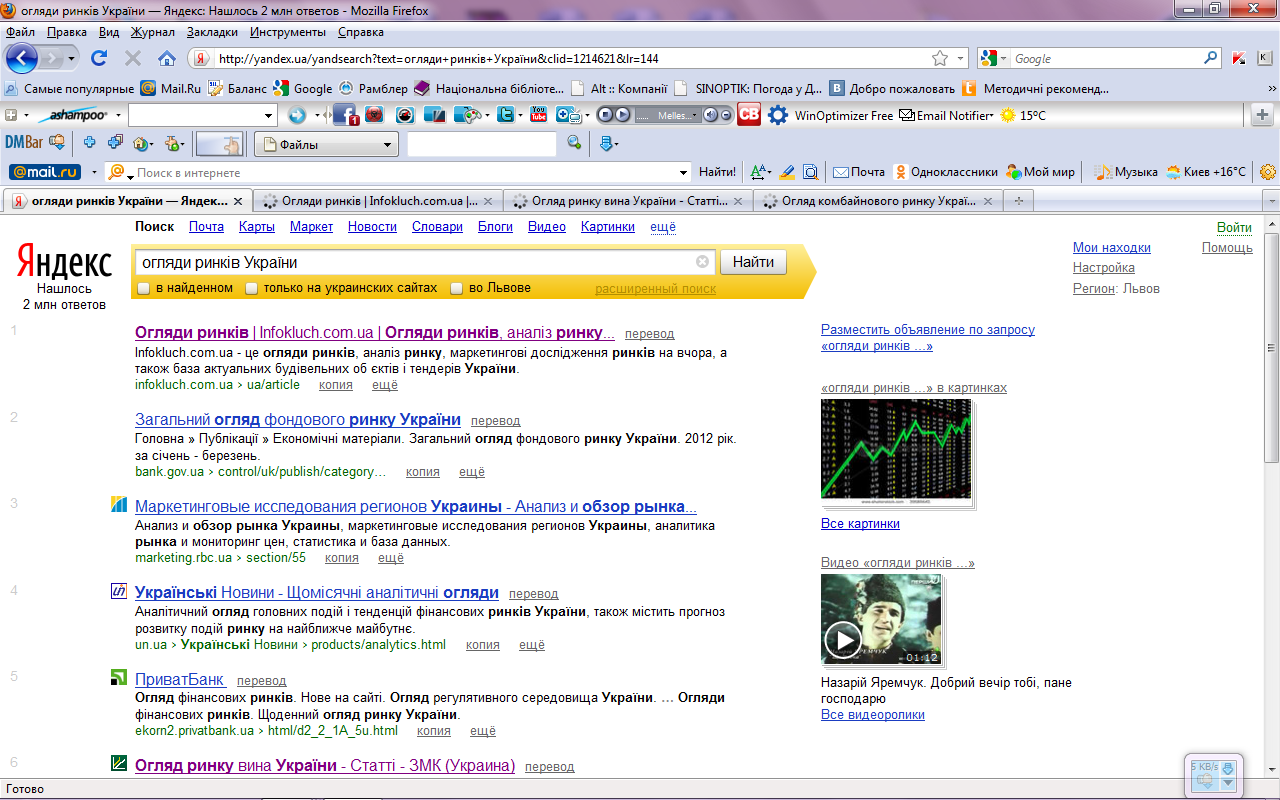This screenshot has height=800, width=1280.
Task: Open Мой мир from the Mail.ru toolbar
Action: 1040,172
